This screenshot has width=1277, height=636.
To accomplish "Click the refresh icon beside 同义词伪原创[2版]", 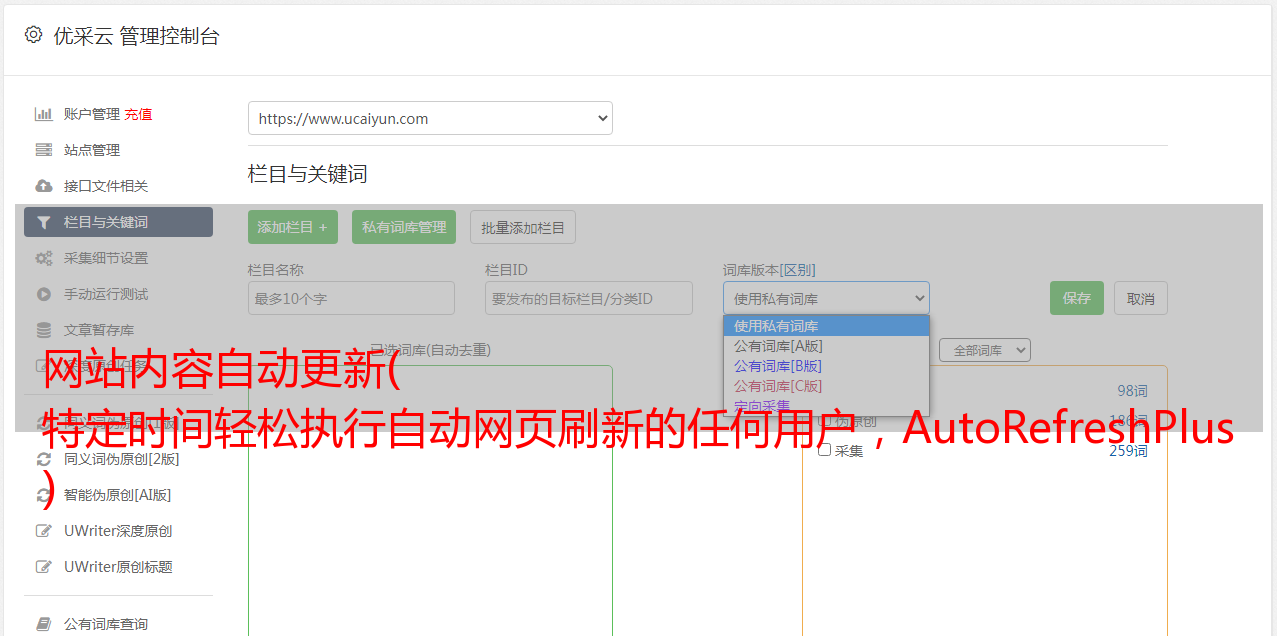I will pos(44,459).
